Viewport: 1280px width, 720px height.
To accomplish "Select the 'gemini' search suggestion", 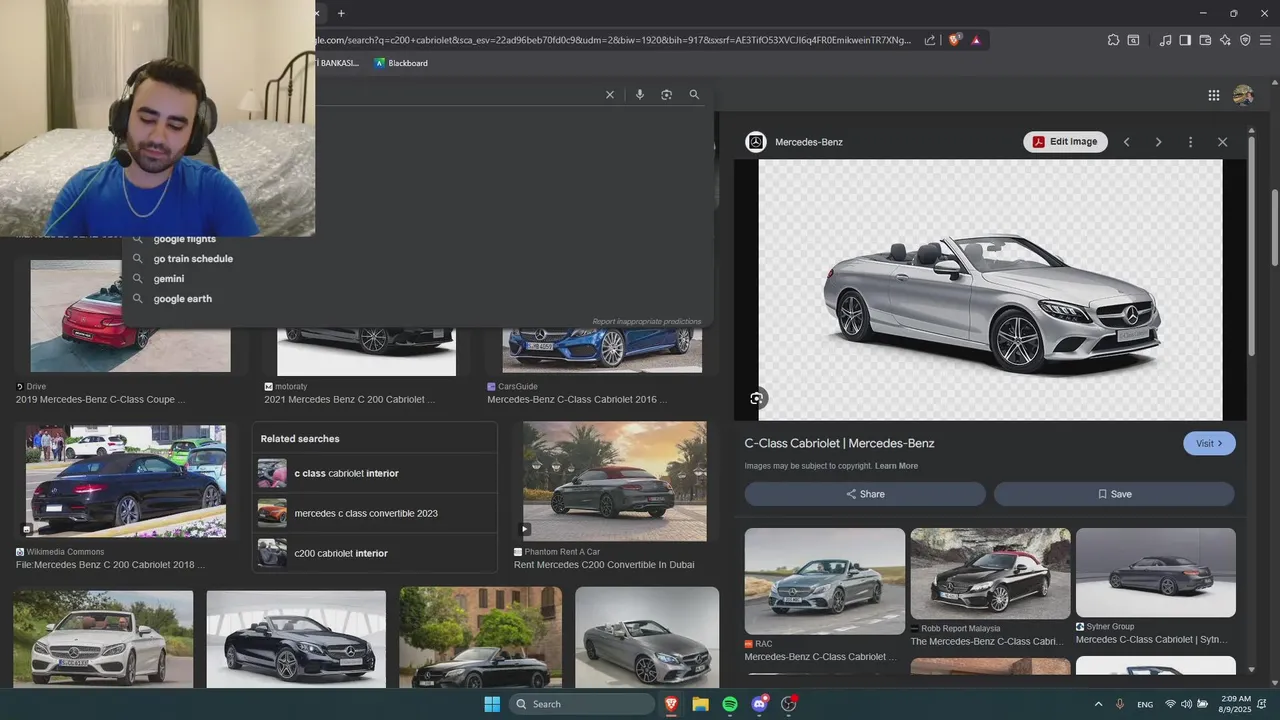I will coord(169,279).
